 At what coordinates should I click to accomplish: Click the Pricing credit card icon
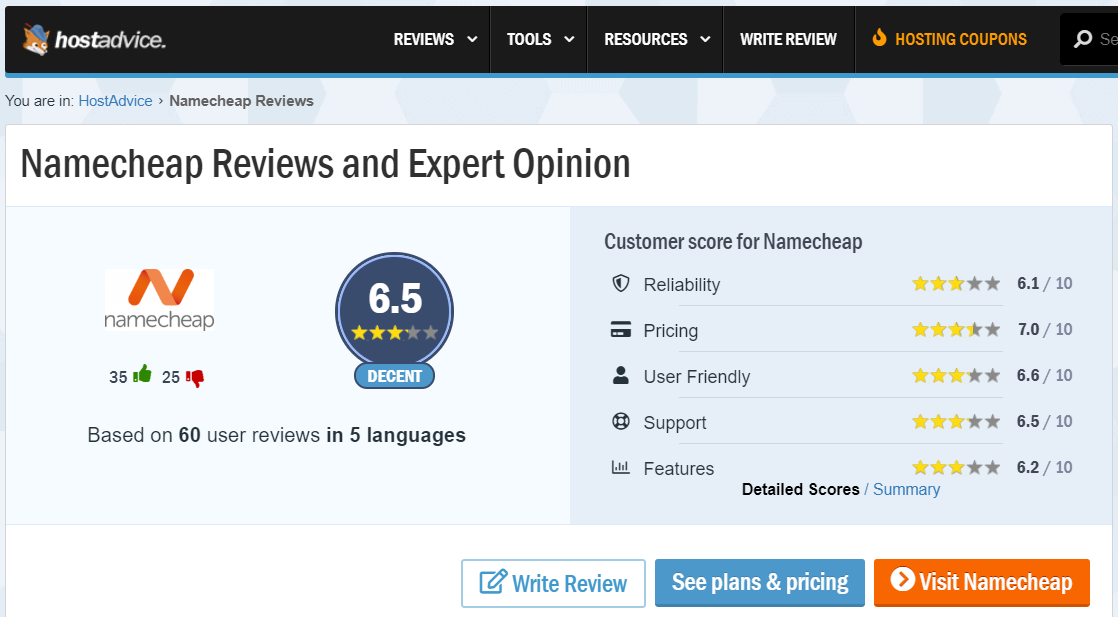(x=621, y=330)
